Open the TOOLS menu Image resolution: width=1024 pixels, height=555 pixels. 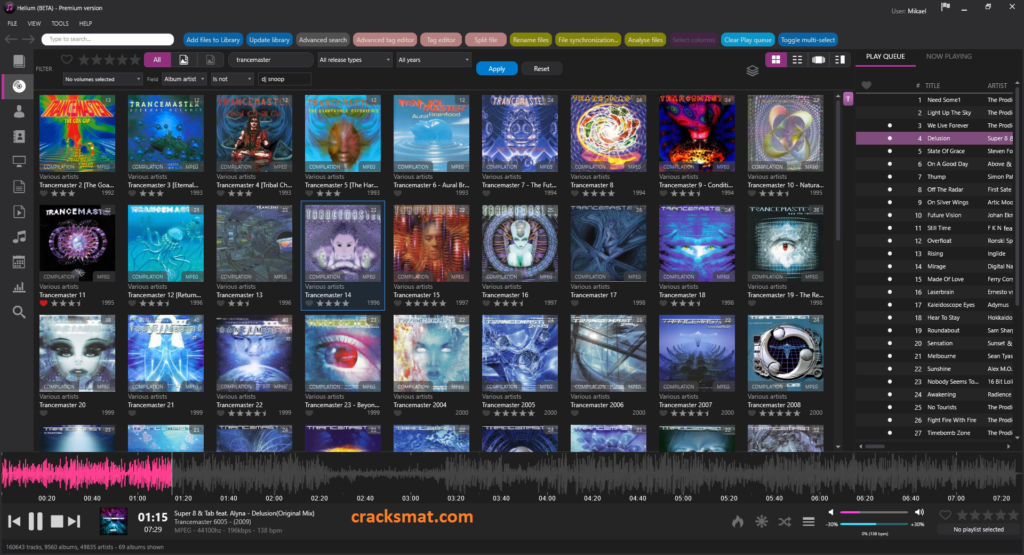[x=59, y=24]
